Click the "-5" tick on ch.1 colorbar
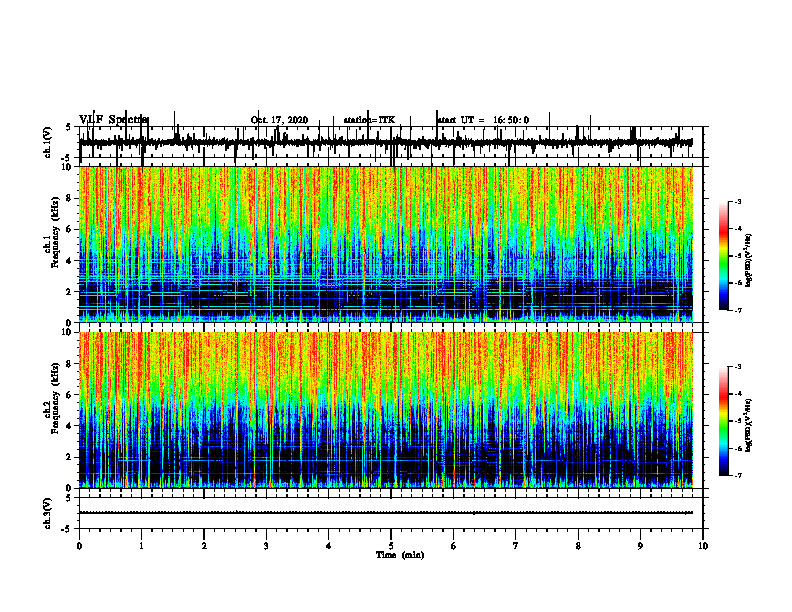Screen dimensions: 792x612 point(737,256)
